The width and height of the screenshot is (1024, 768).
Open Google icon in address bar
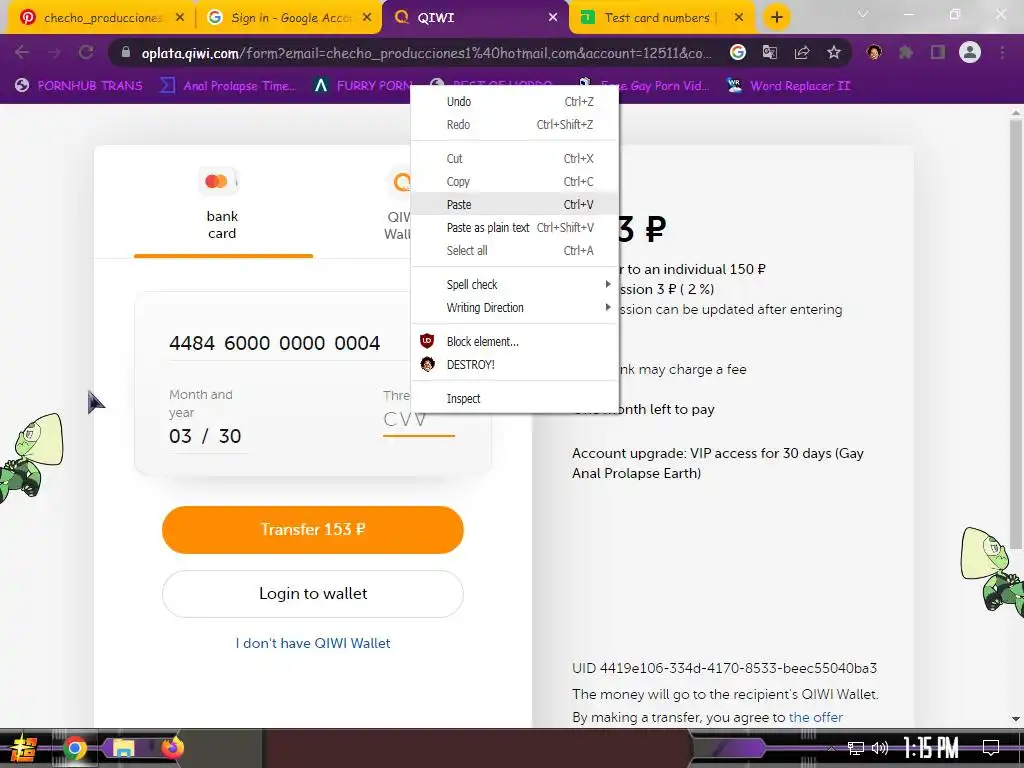[x=738, y=52]
